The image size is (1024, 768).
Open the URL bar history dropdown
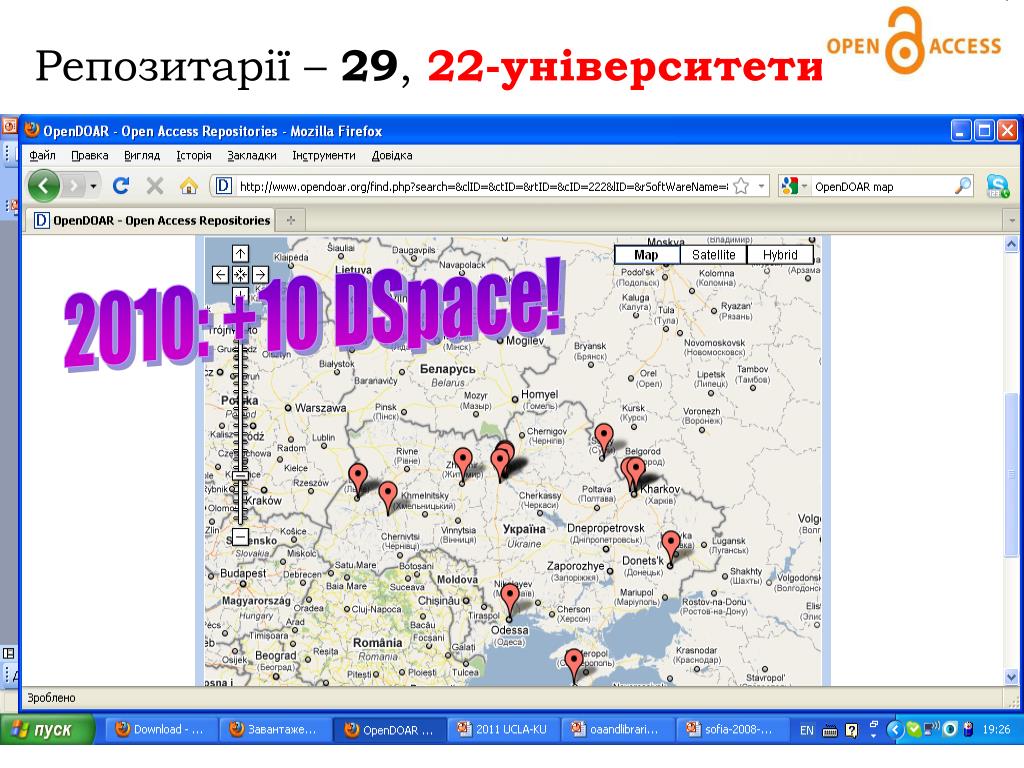(x=761, y=187)
